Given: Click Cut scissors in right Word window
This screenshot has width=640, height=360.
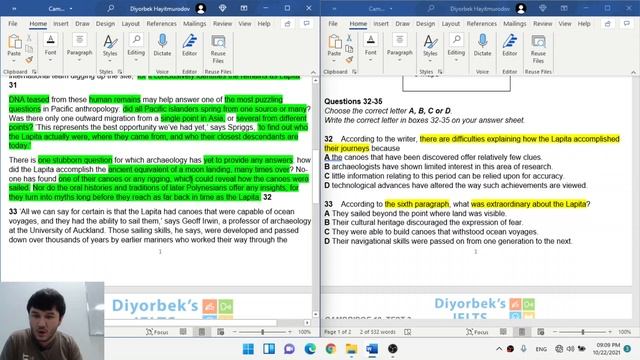Looking at the screenshot, I should (349, 38).
